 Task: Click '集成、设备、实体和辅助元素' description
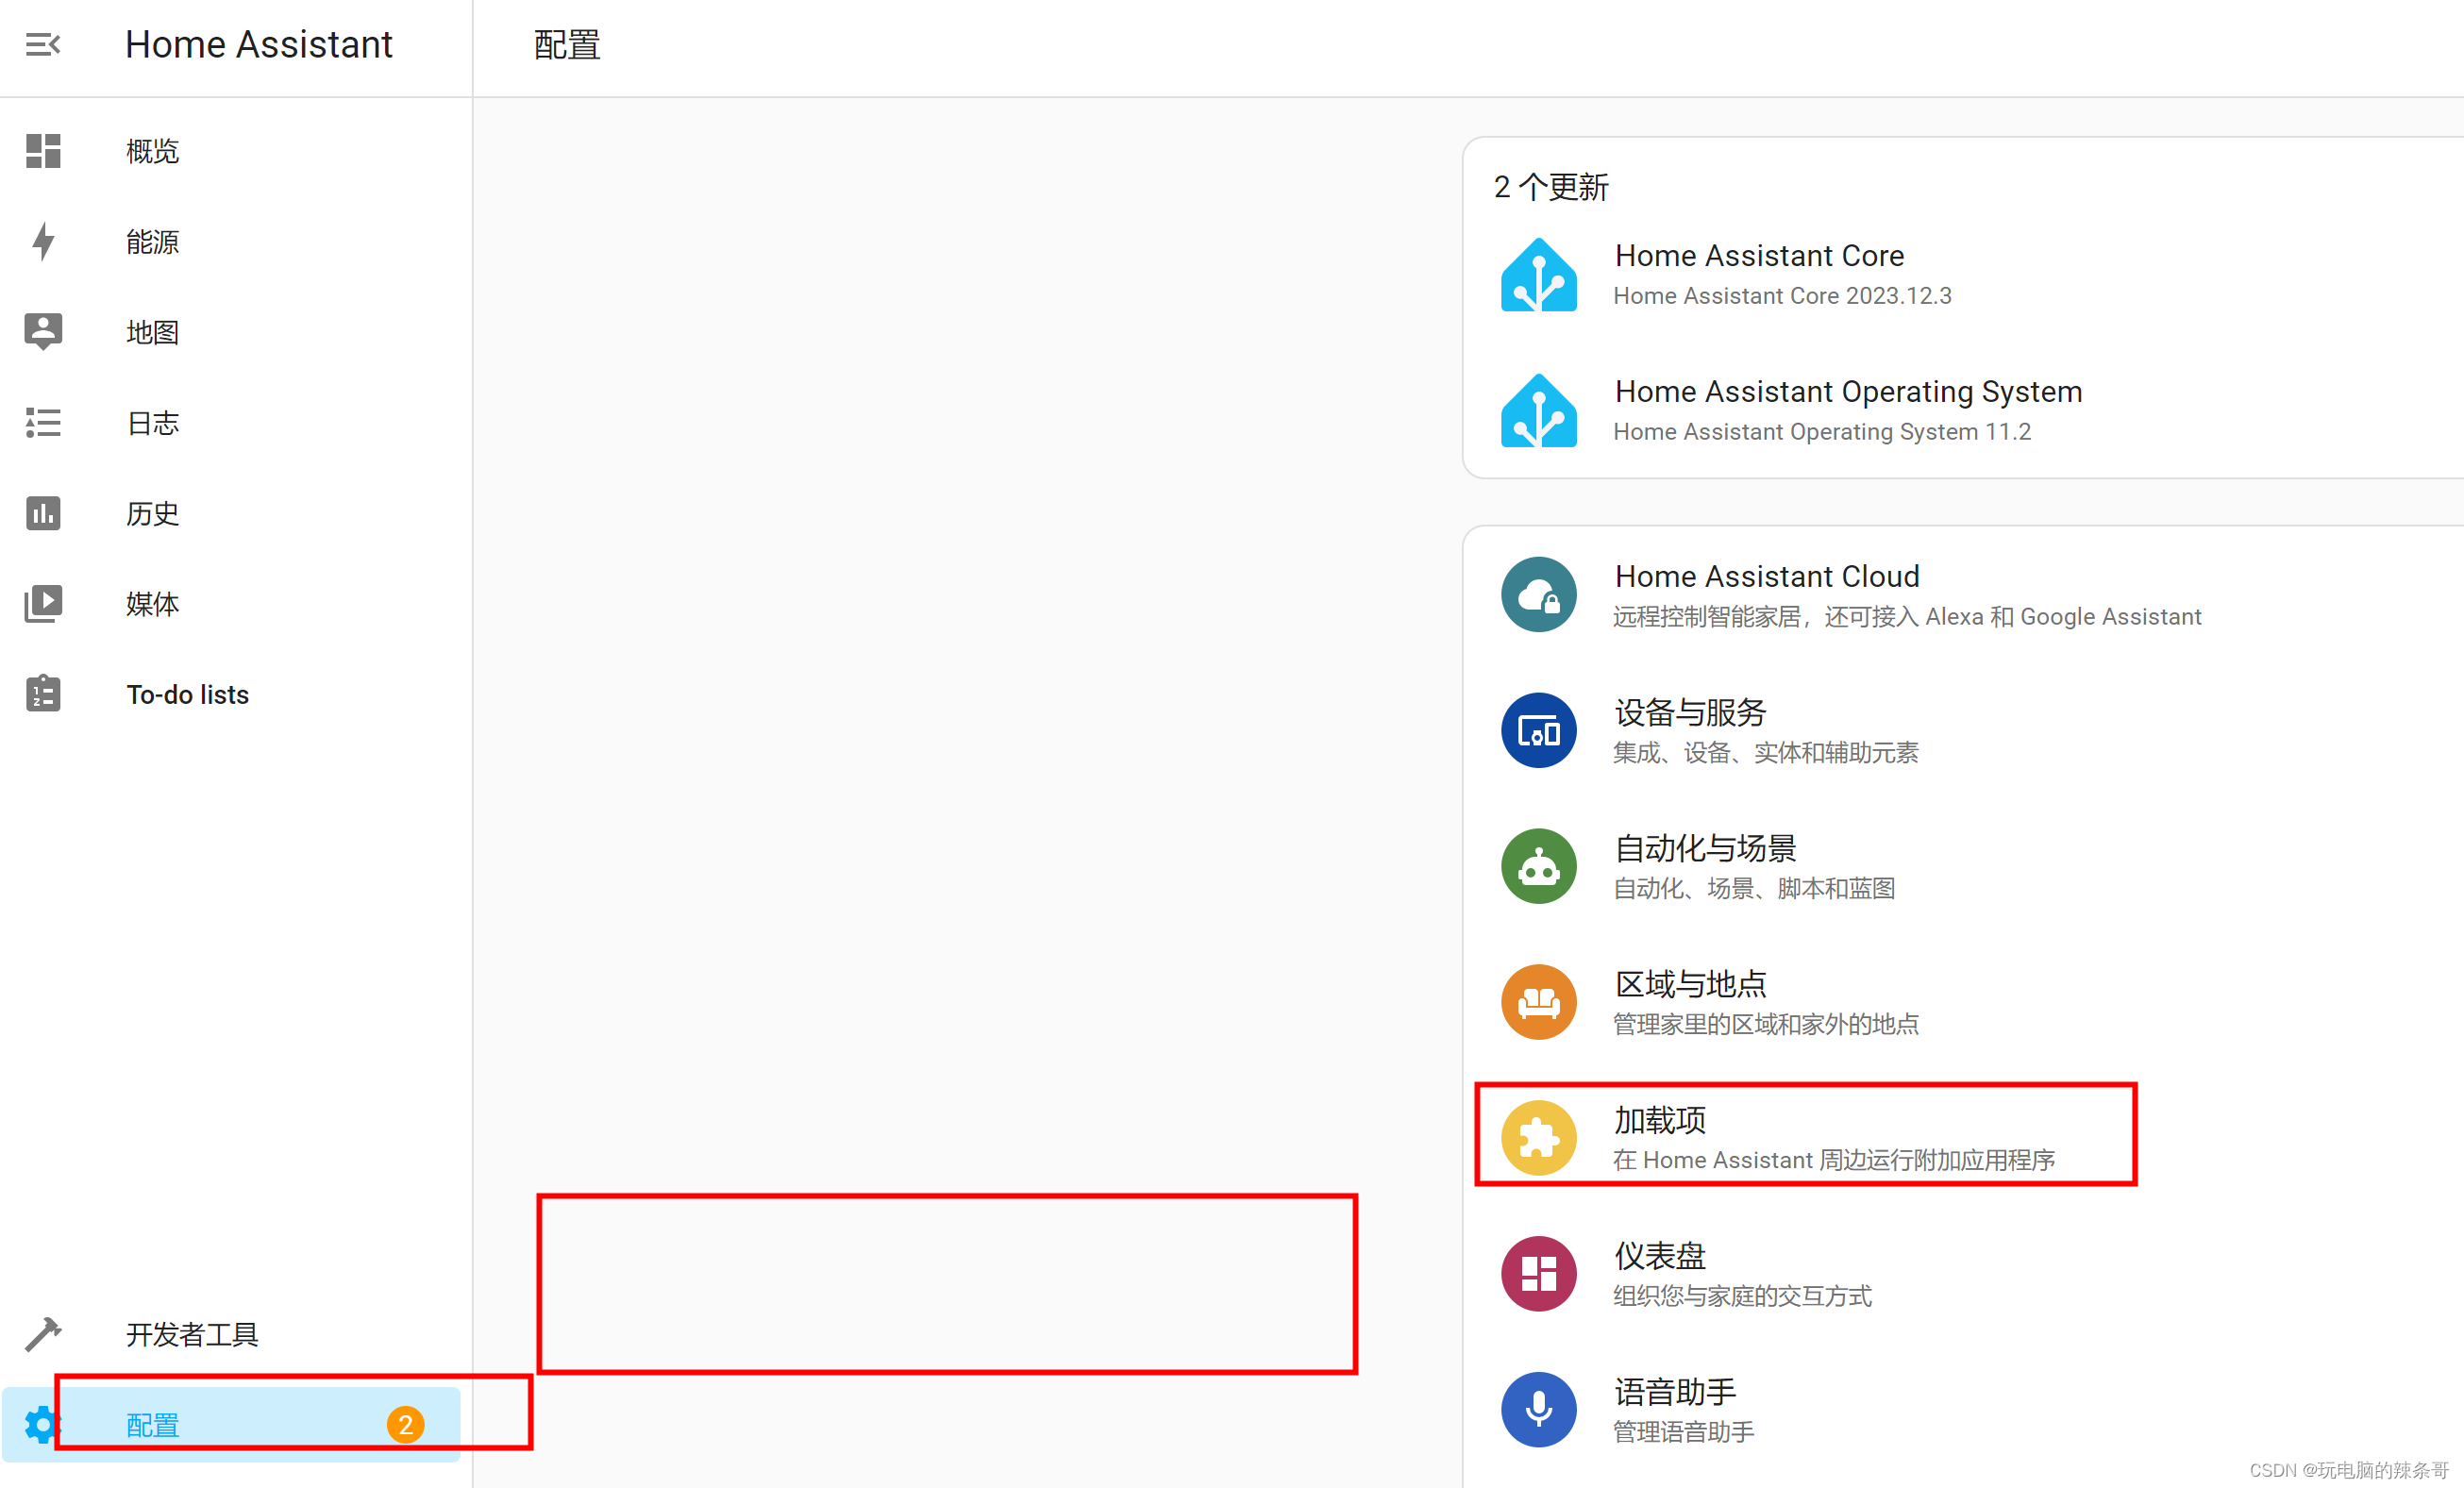pyautogui.click(x=1766, y=752)
